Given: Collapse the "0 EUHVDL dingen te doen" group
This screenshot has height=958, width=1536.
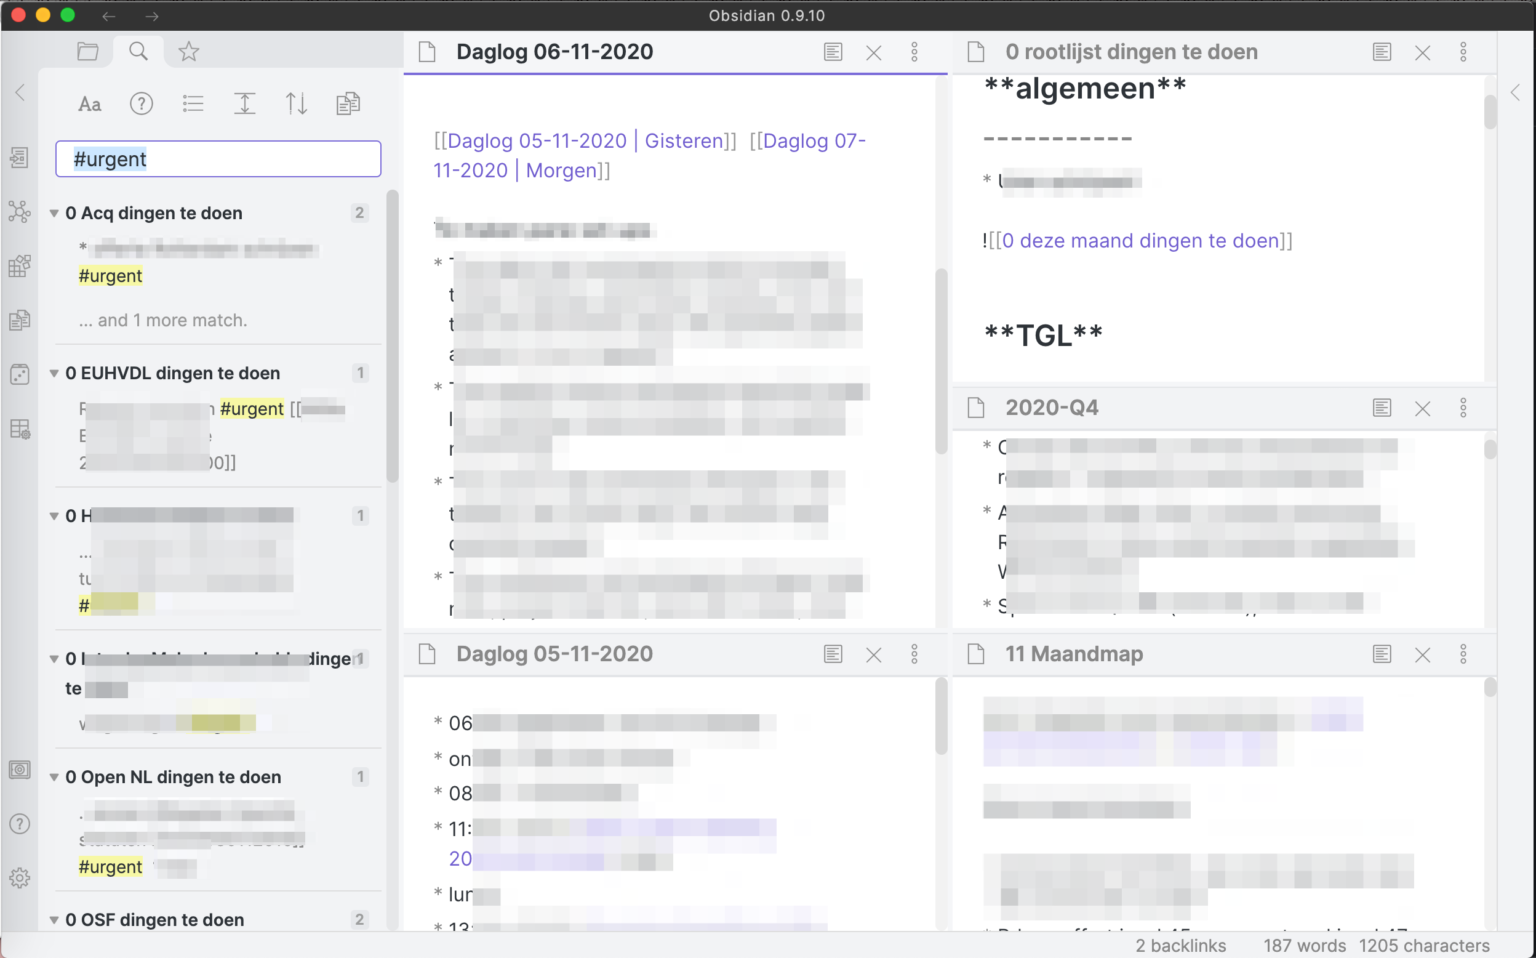Looking at the screenshot, I should 54,372.
